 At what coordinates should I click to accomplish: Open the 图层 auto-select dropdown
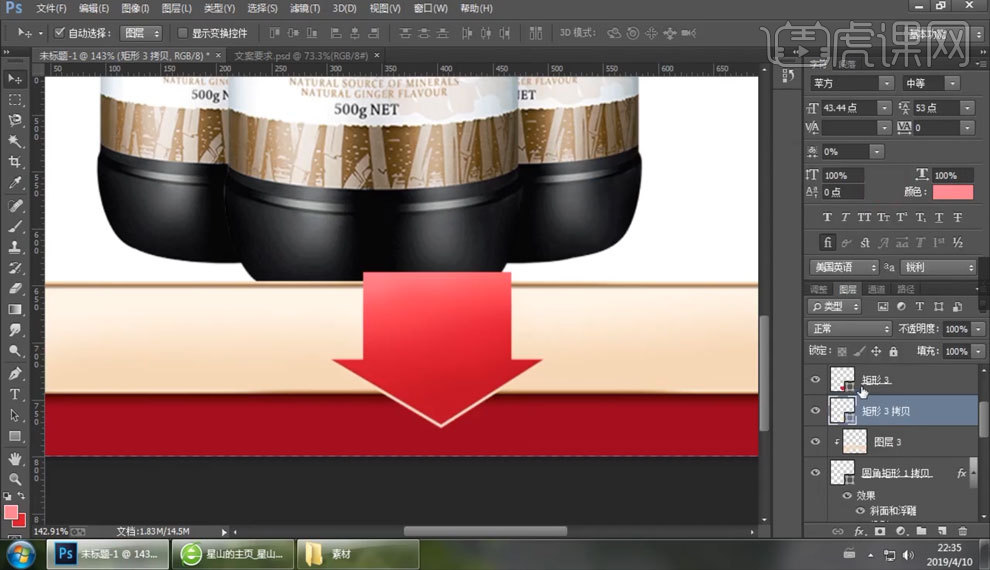[x=141, y=33]
